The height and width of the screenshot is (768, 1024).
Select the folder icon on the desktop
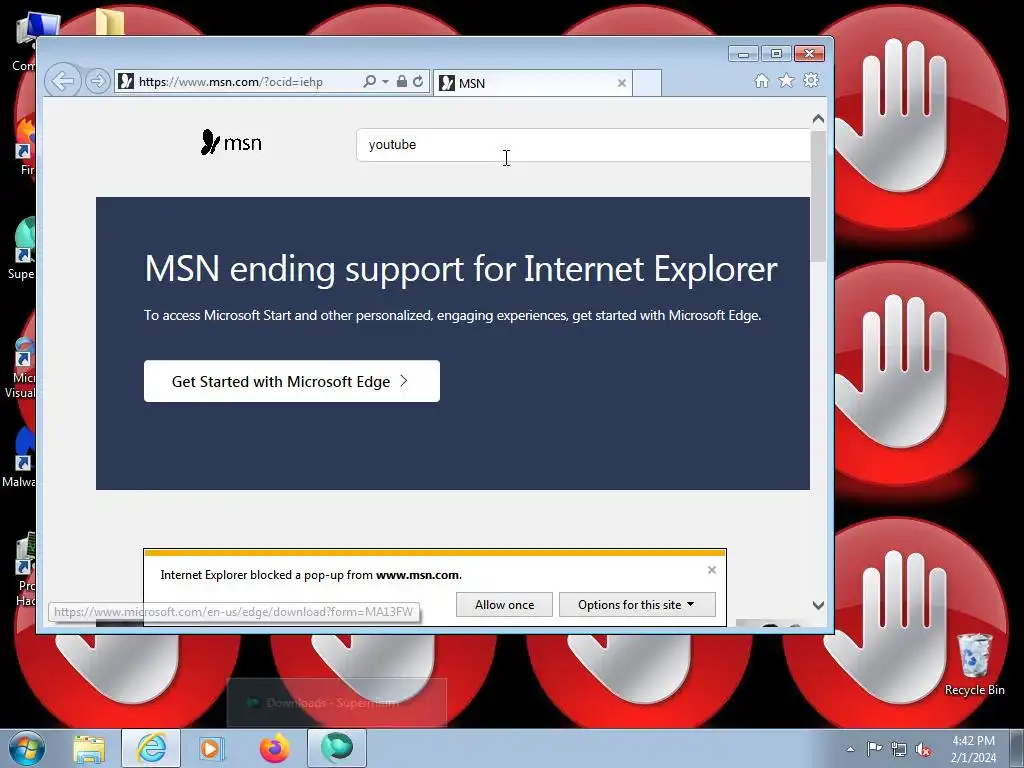pos(110,22)
